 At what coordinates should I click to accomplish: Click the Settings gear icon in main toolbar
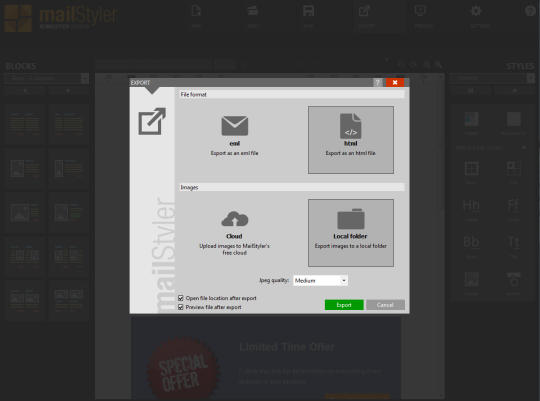coord(476,11)
